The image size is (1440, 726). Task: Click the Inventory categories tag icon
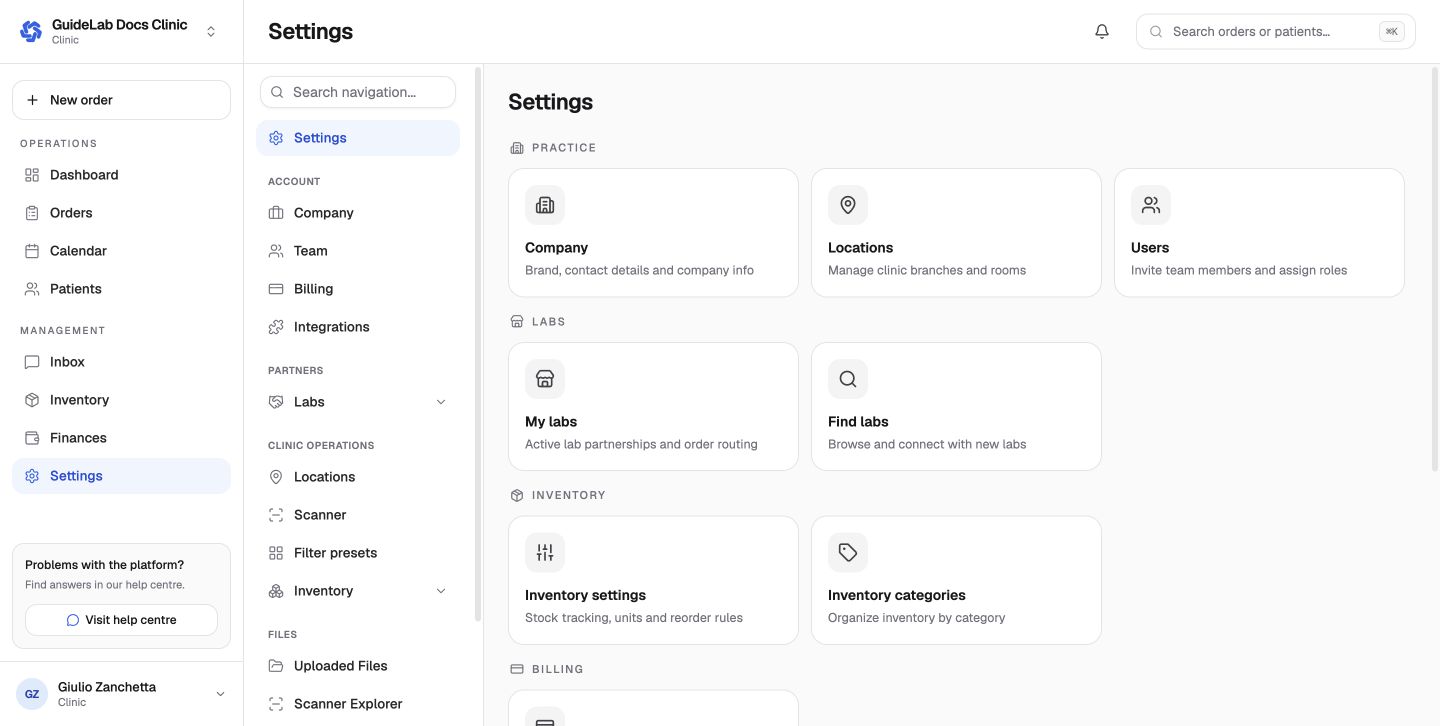coord(848,552)
